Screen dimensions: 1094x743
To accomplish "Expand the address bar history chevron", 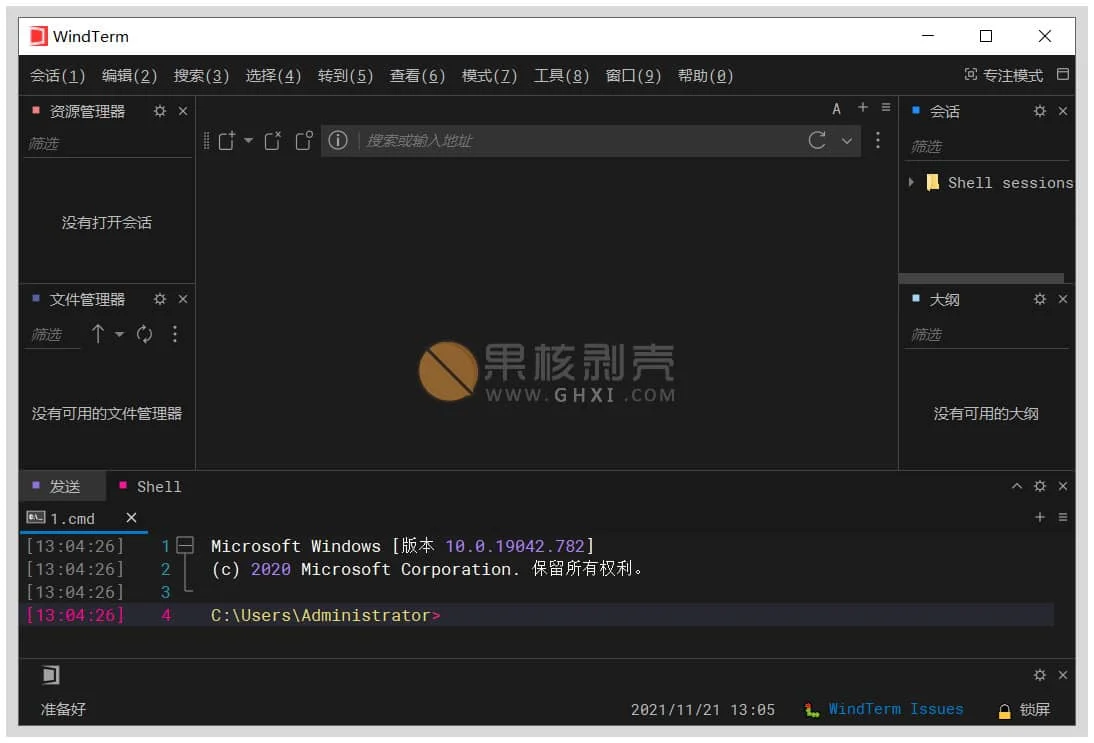I will point(846,141).
